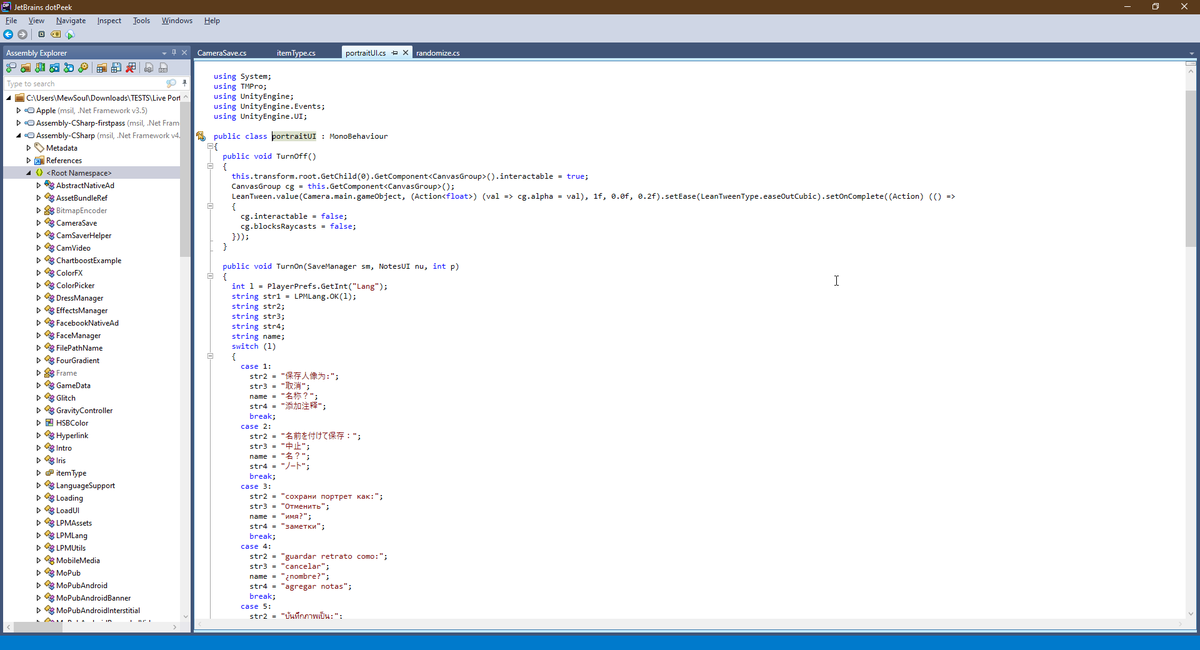Click the Navigate Backward arrow icon
The height and width of the screenshot is (650, 1200).
pos(9,34)
